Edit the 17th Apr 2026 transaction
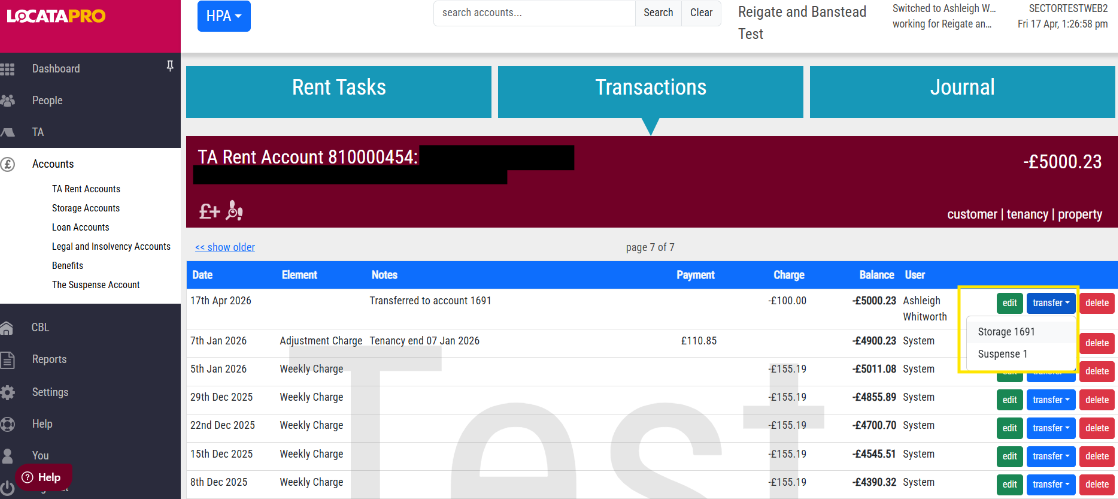 coord(1010,303)
